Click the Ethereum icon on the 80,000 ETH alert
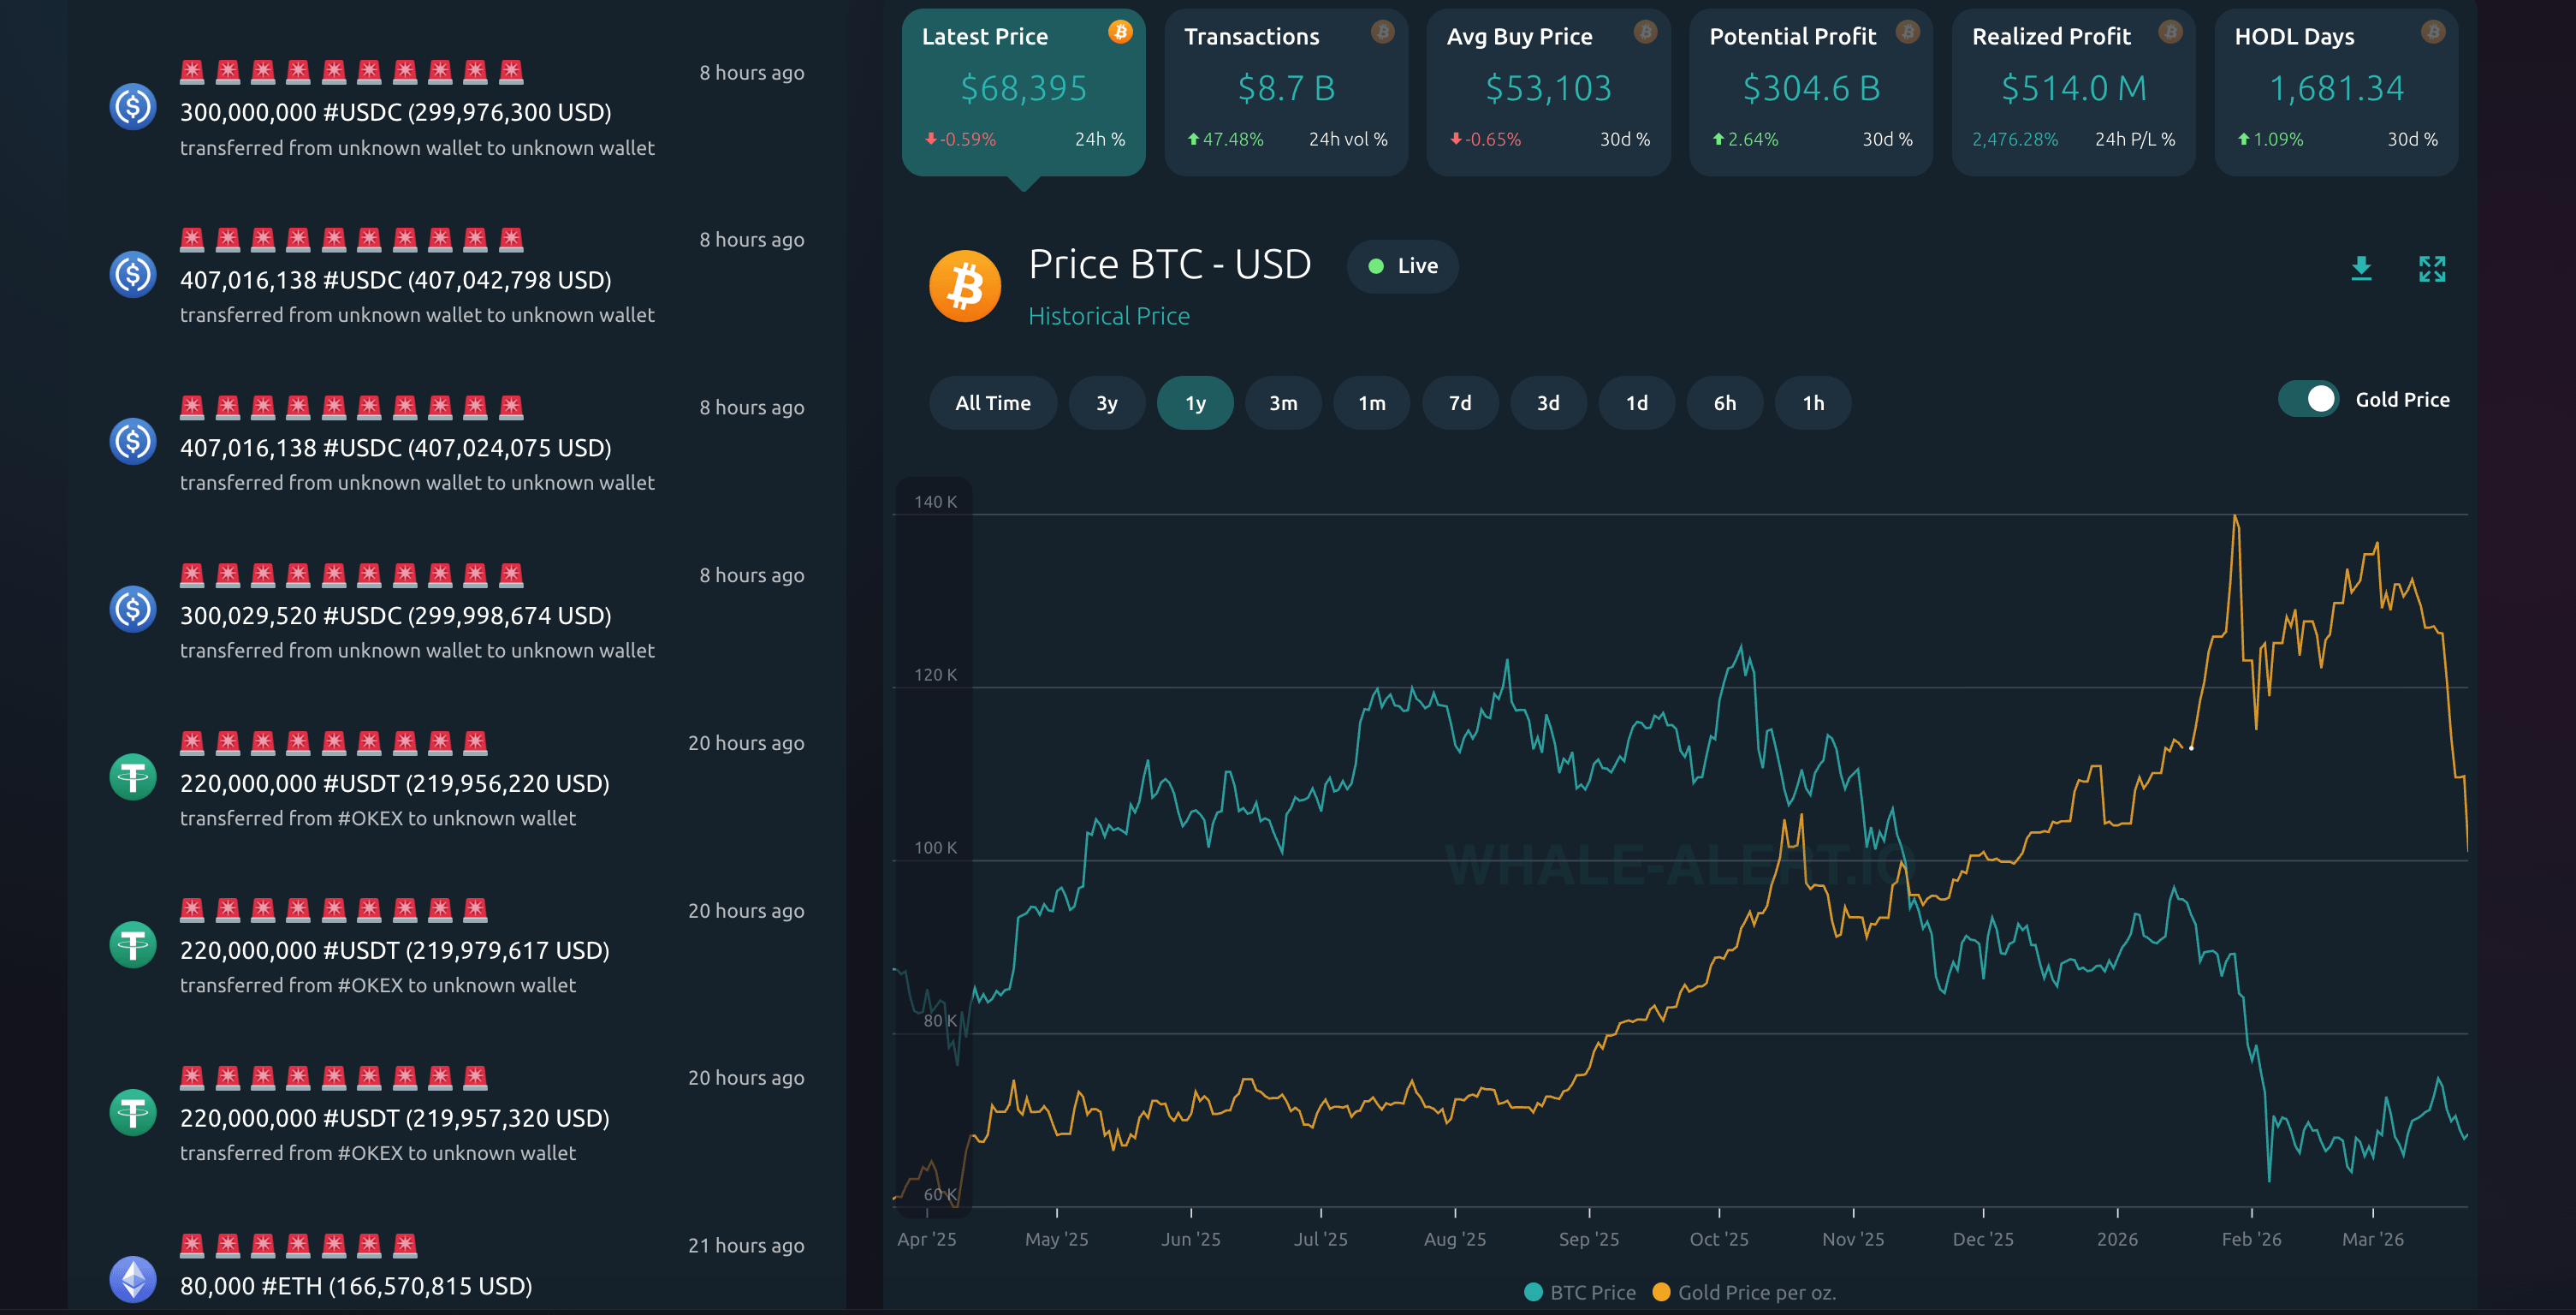2576x1315 pixels. [x=133, y=1279]
